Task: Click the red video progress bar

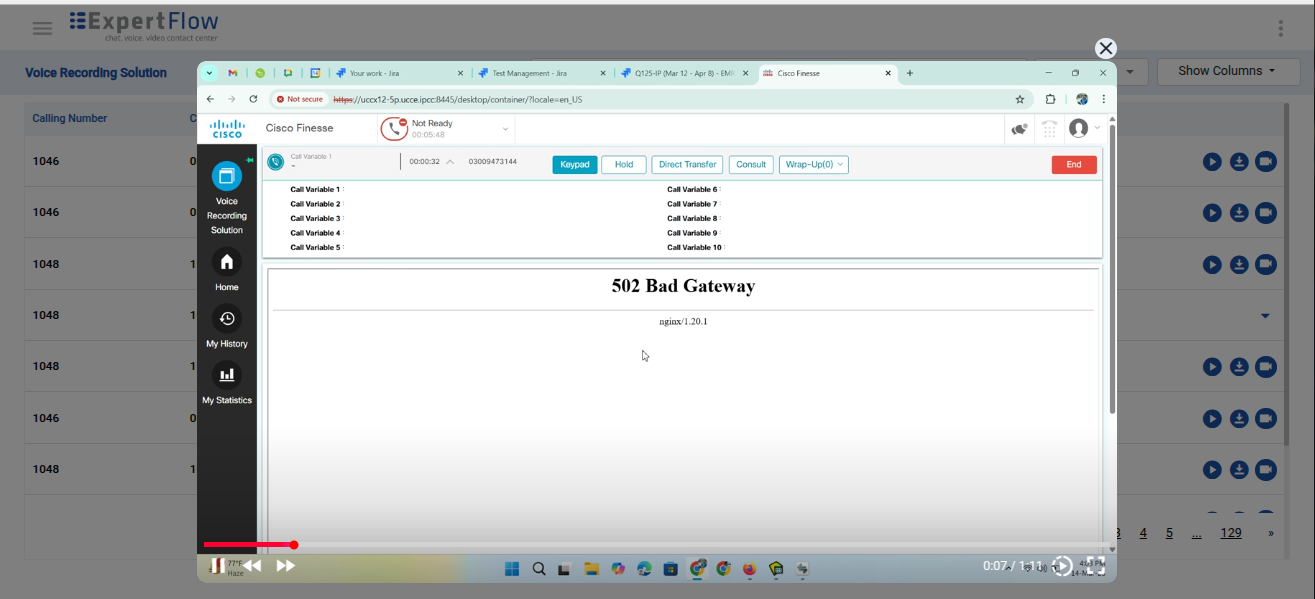Action: (x=250, y=545)
